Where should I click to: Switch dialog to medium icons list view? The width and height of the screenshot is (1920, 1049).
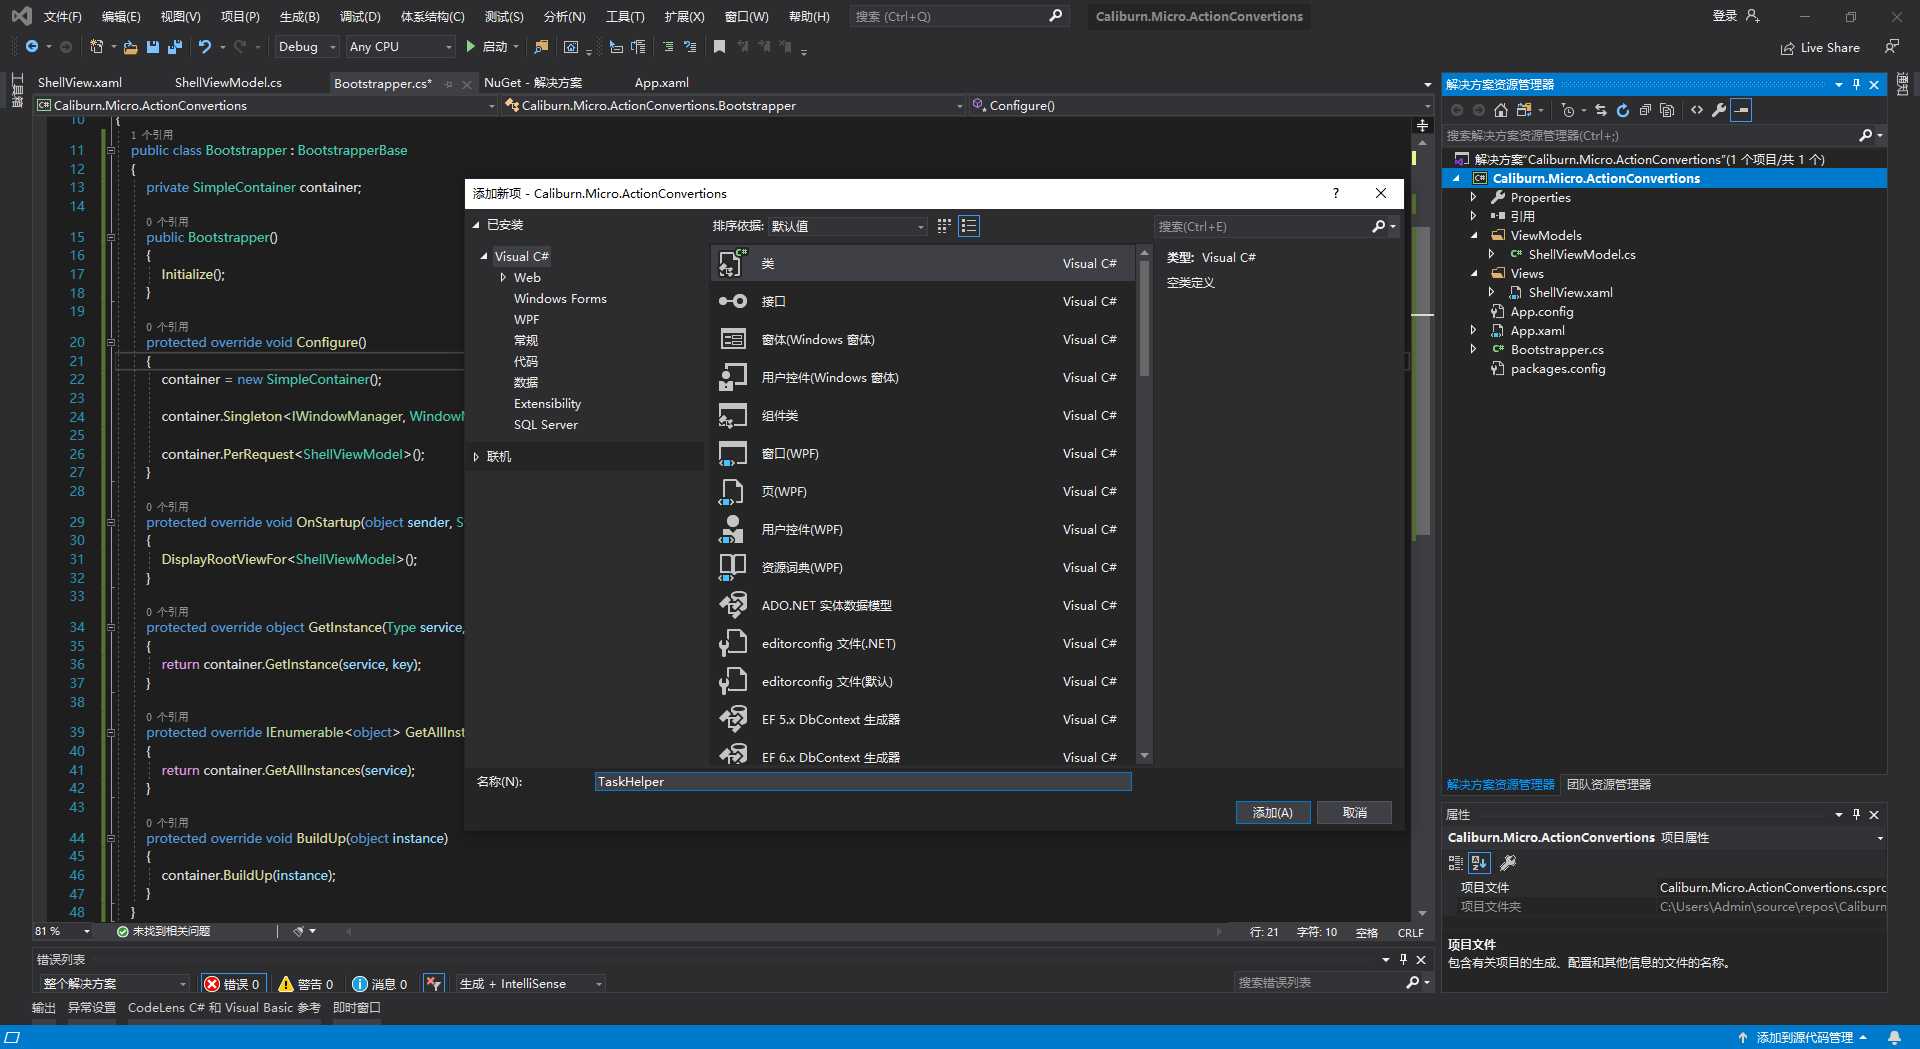(x=969, y=226)
